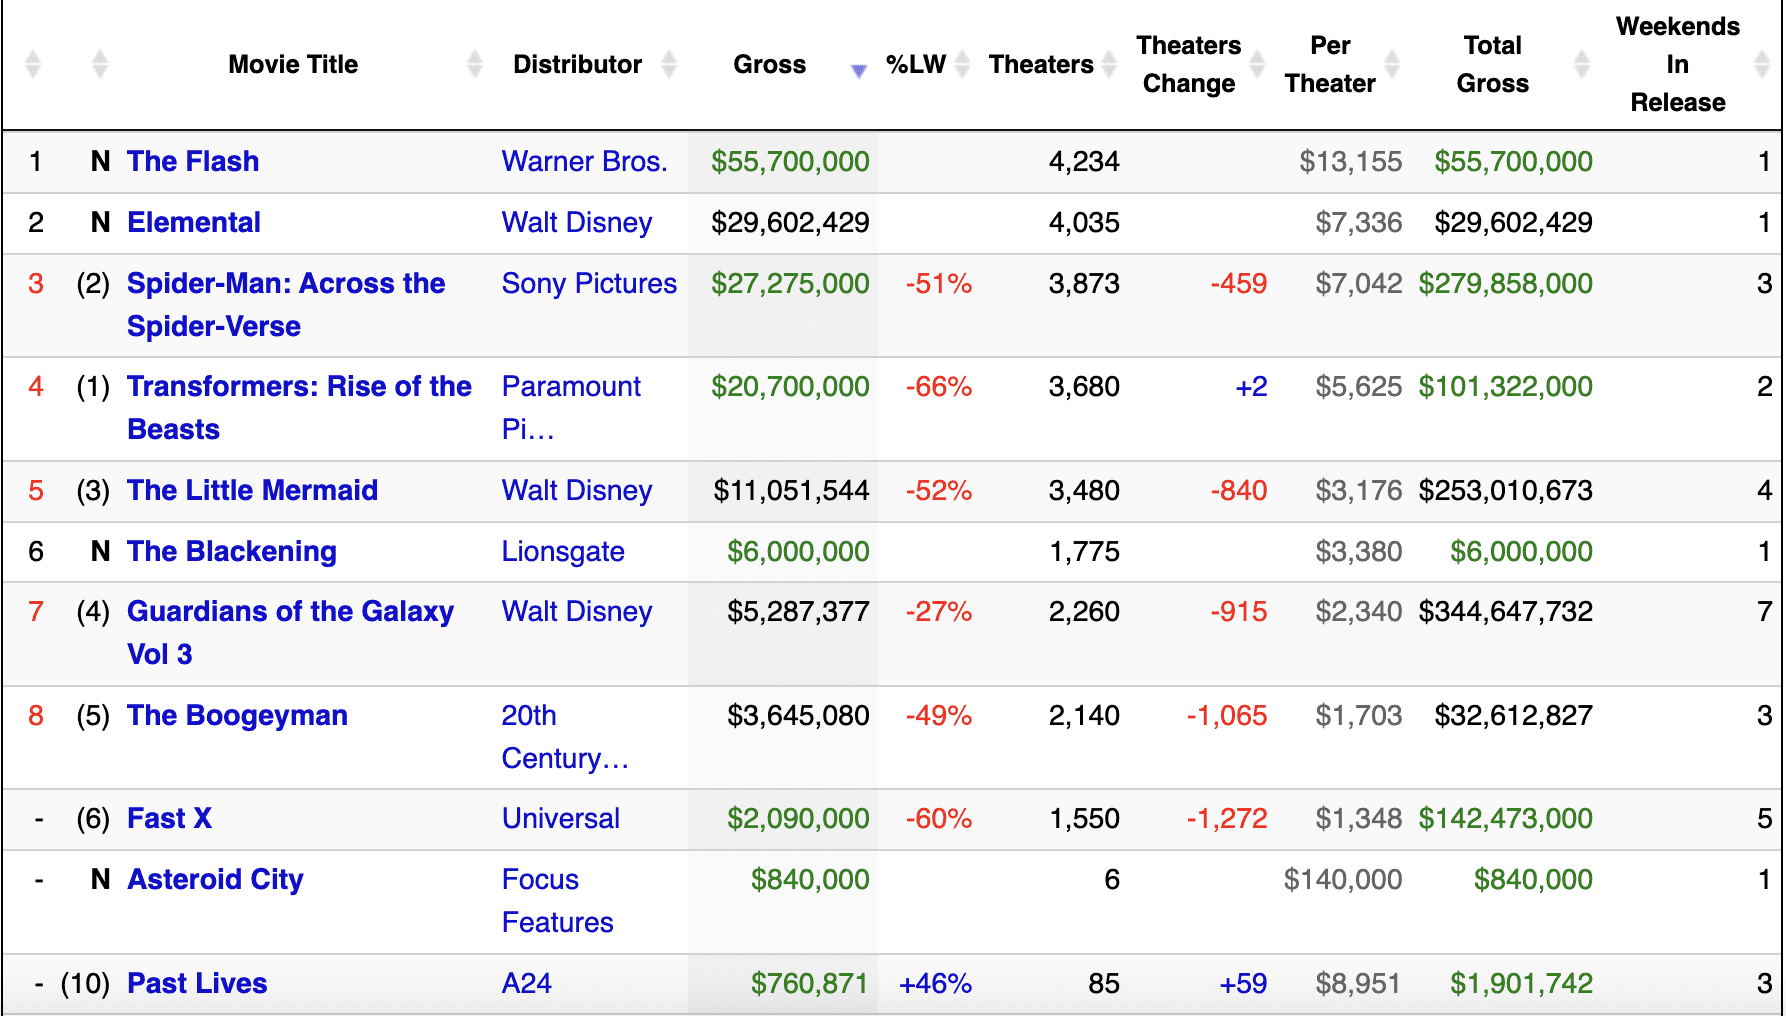Open Walt Disney link in Little Mermaid row
Image resolution: width=1786 pixels, height=1016 pixels.
[x=577, y=490]
